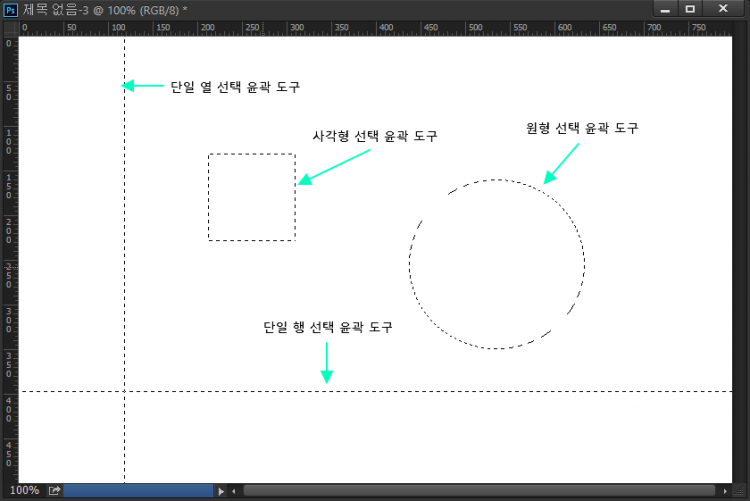Click the horizontal scrollbar thumb

tap(480, 491)
